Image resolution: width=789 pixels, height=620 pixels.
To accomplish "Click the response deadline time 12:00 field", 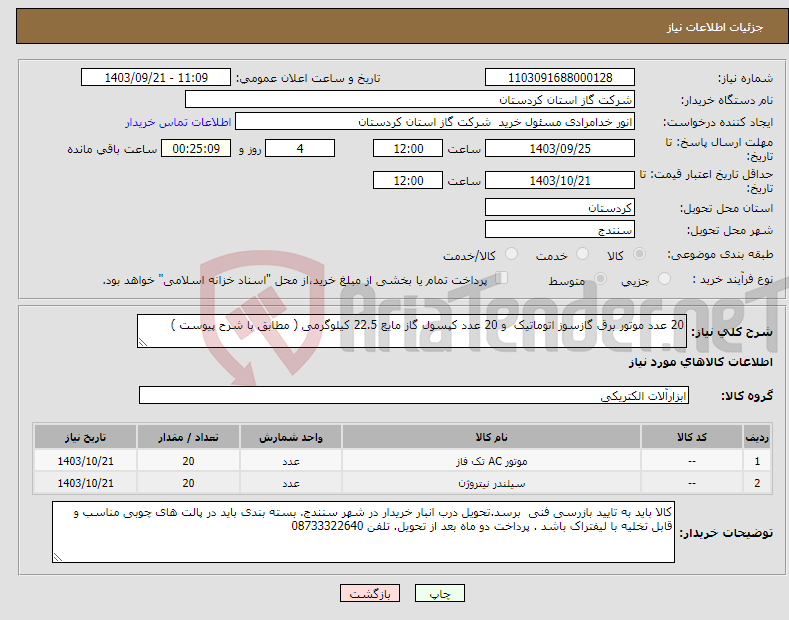I will [x=408, y=148].
